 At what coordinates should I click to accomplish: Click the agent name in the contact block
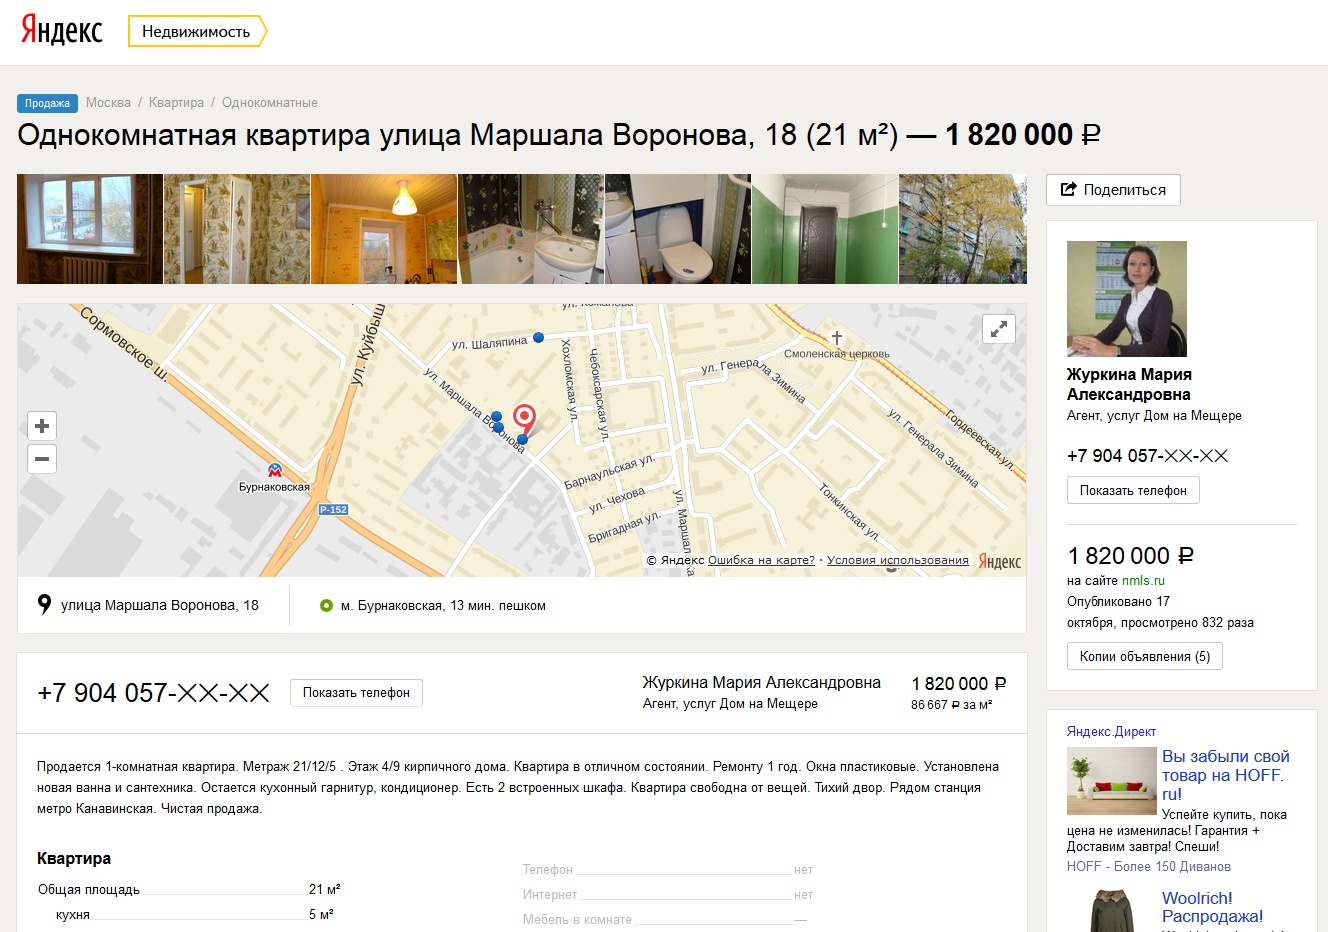(x=762, y=682)
